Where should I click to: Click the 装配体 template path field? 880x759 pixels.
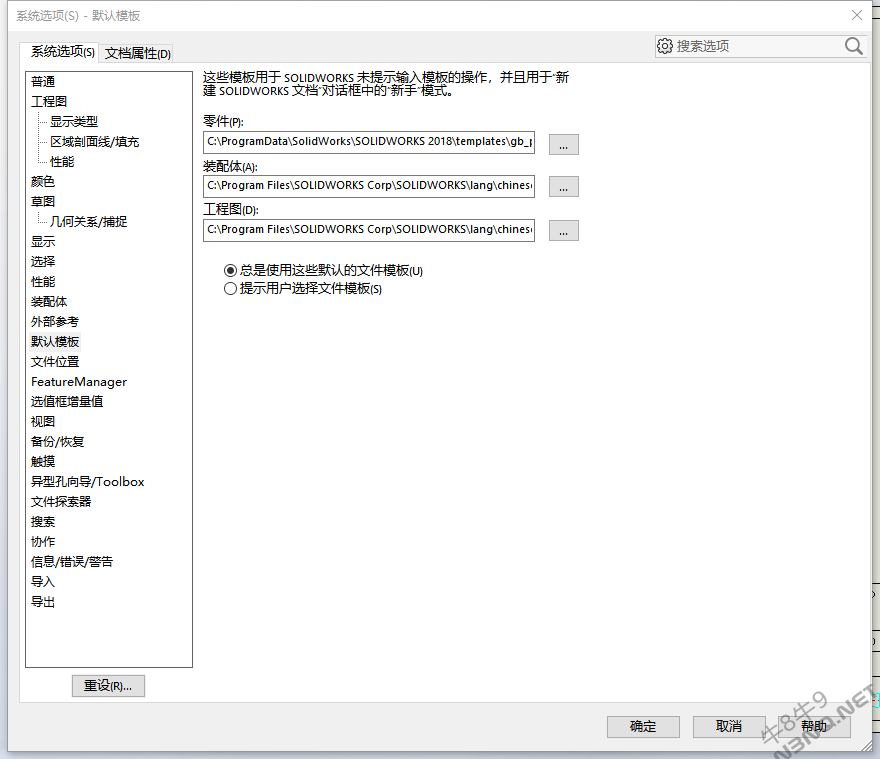(x=369, y=186)
